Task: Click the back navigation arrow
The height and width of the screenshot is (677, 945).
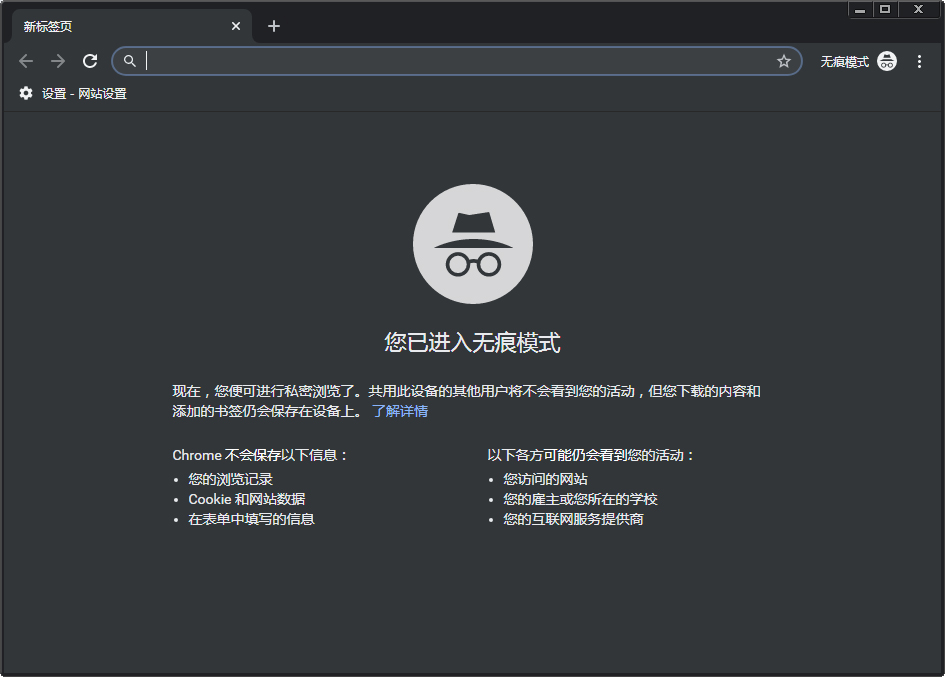Action: (x=25, y=61)
